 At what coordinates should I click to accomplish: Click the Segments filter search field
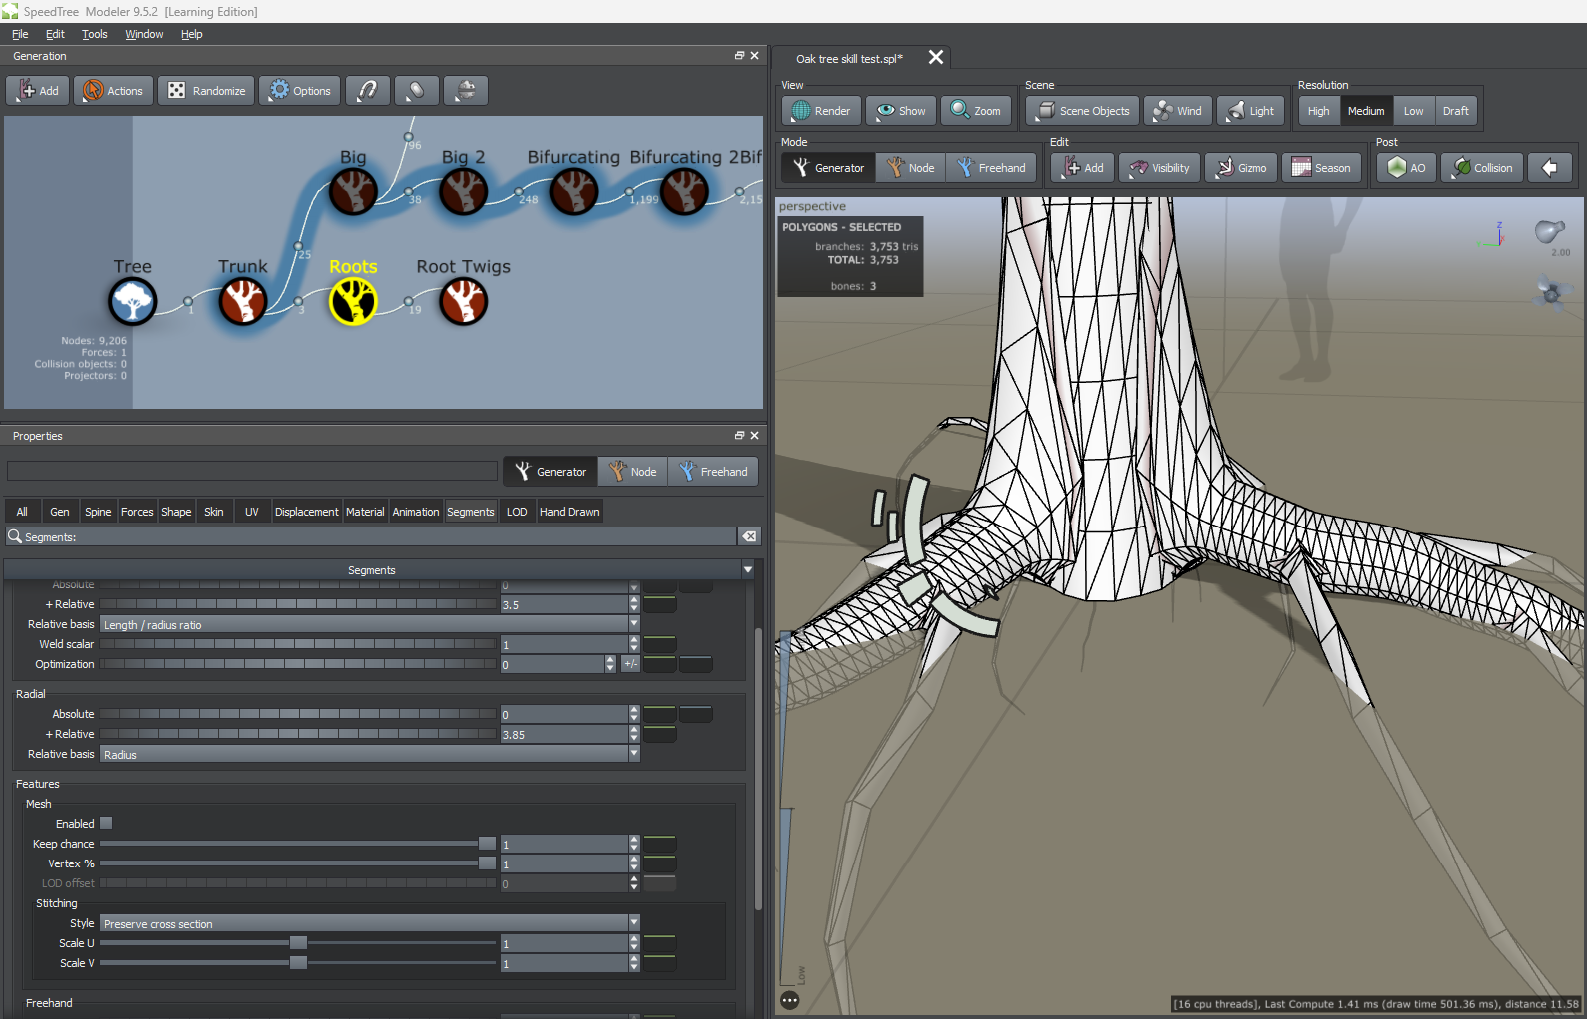[371, 537]
